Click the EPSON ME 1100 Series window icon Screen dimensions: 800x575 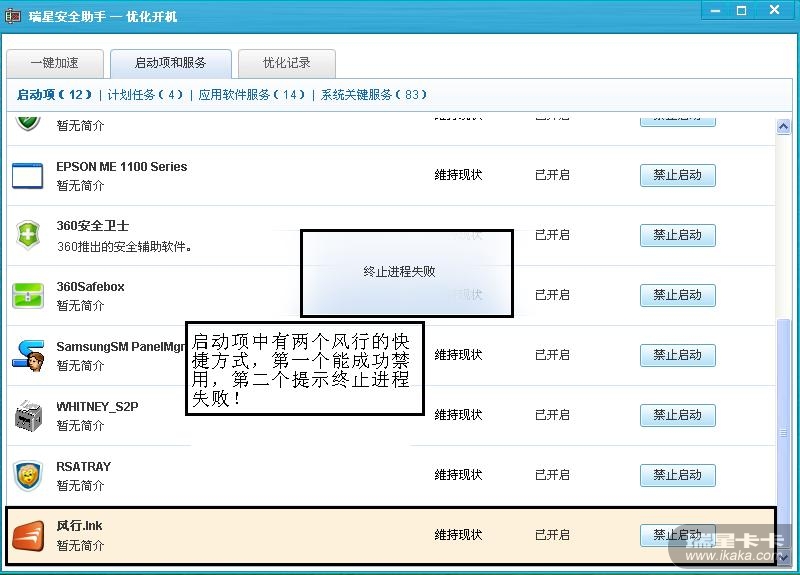(27, 176)
